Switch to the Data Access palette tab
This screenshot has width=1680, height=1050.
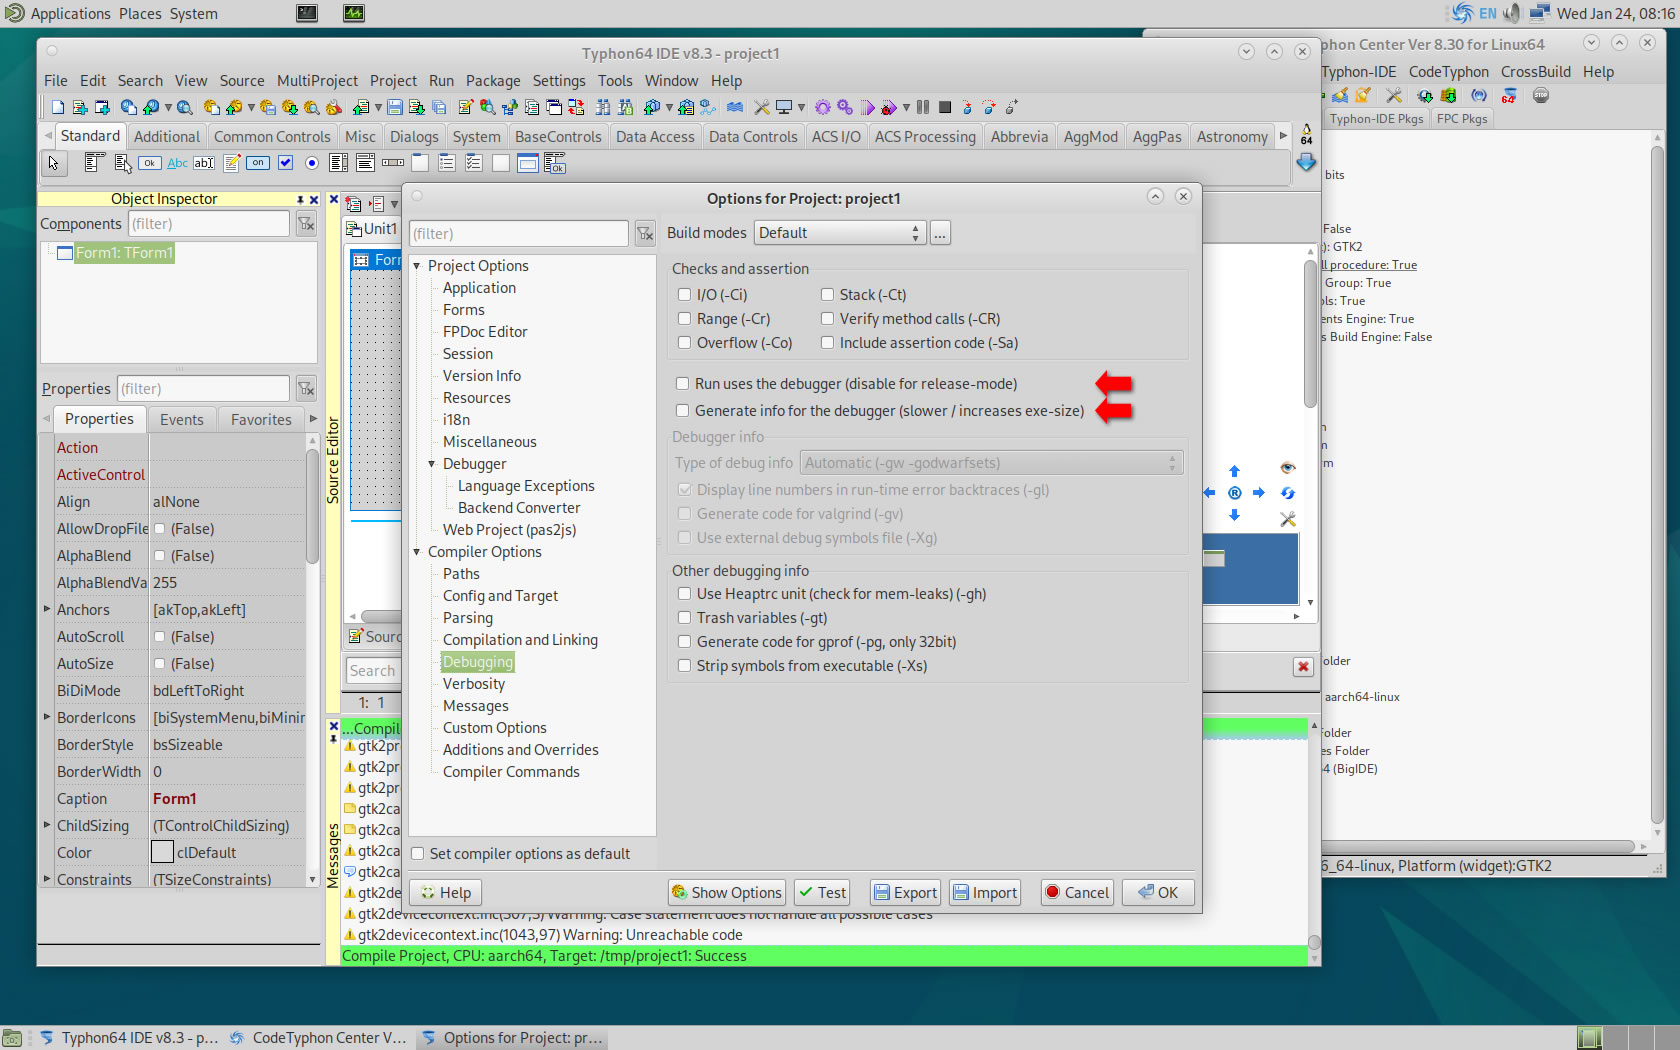pyautogui.click(x=655, y=137)
